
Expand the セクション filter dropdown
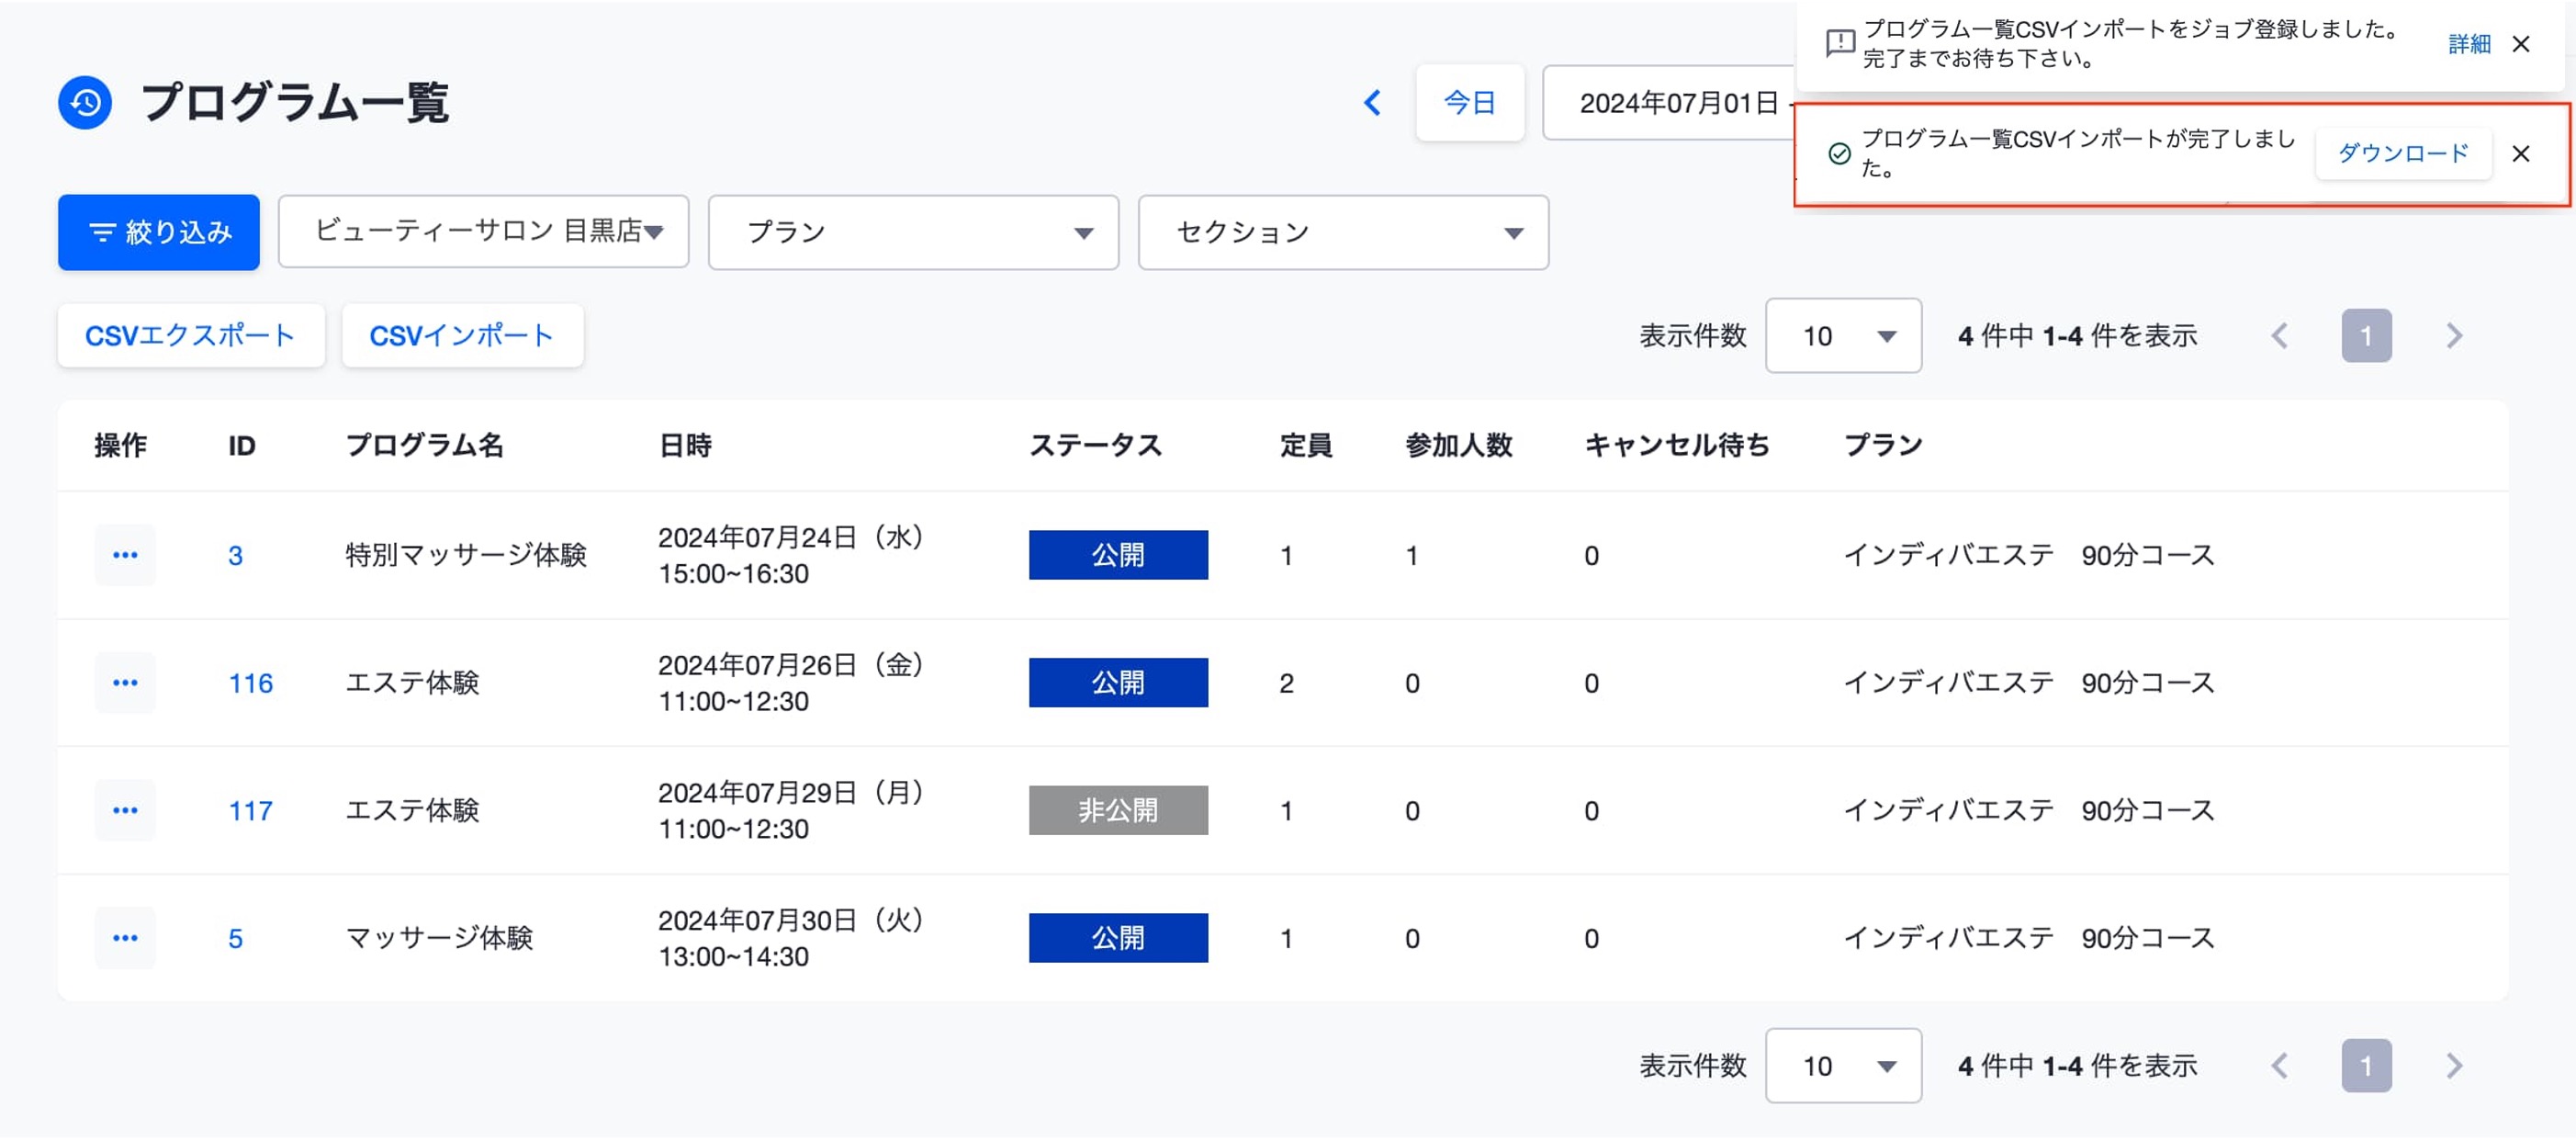point(1343,232)
